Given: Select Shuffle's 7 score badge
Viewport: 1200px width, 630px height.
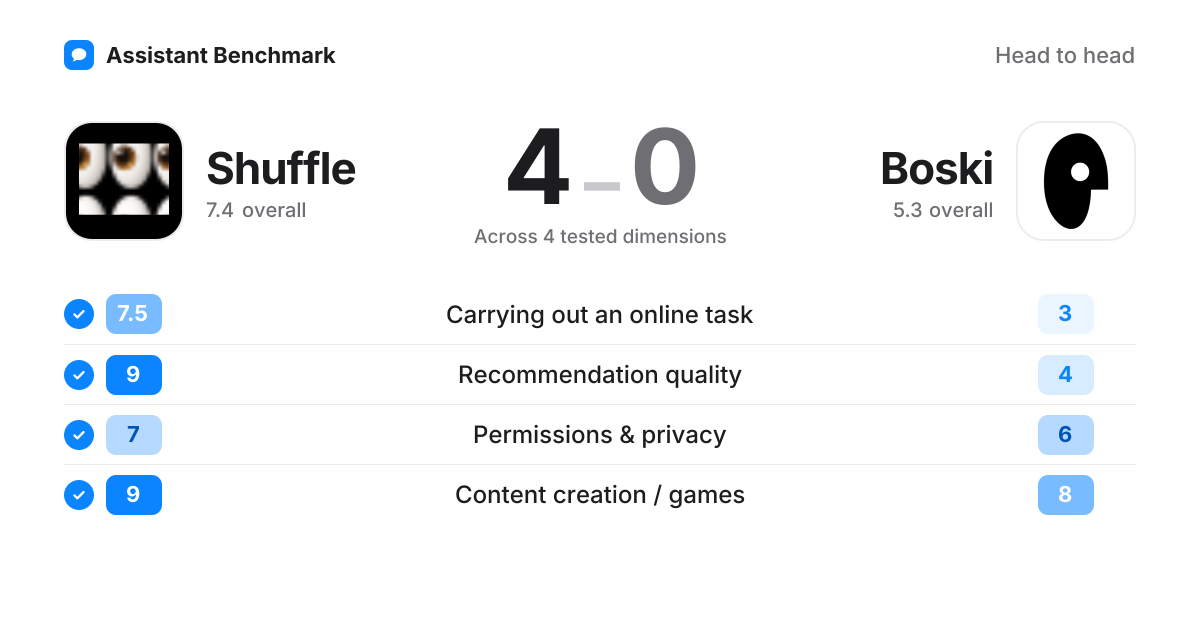Looking at the screenshot, I should pyautogui.click(x=134, y=435).
